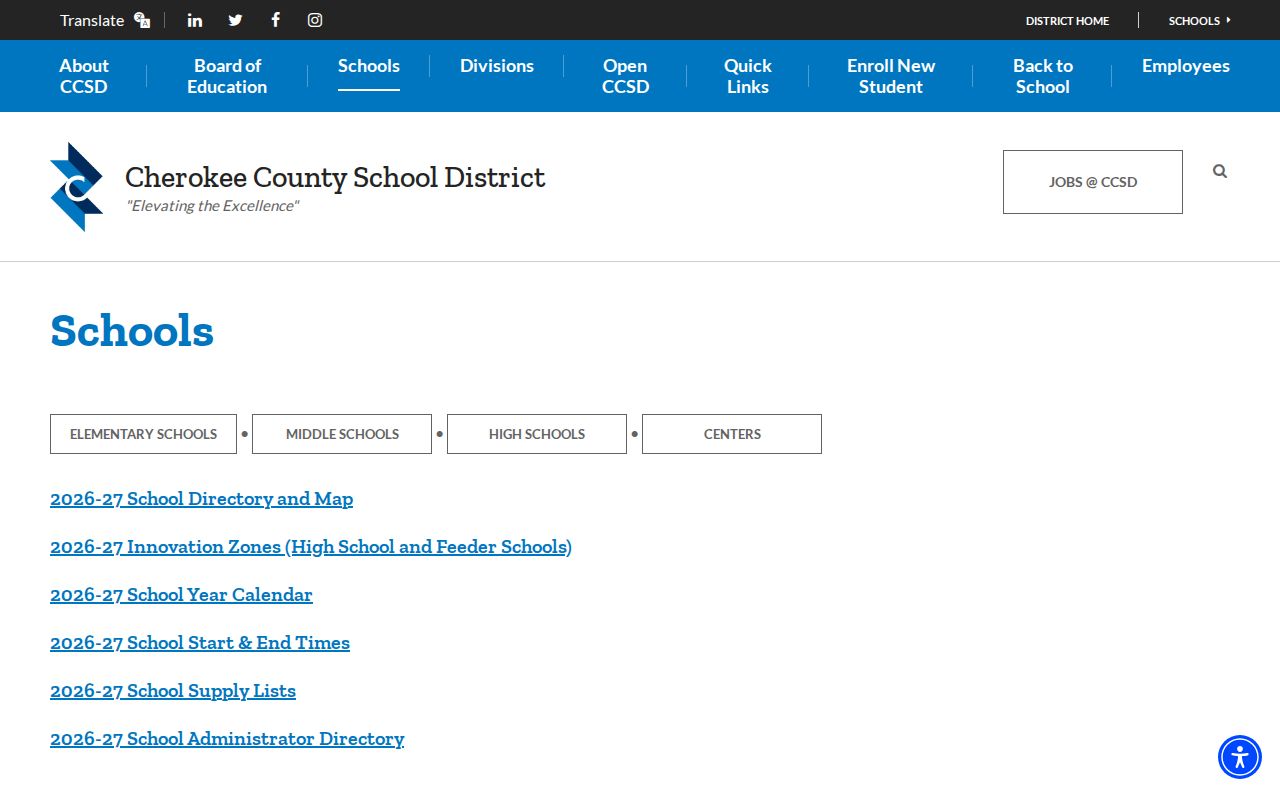Click the Translate text label

pyautogui.click(x=92, y=20)
